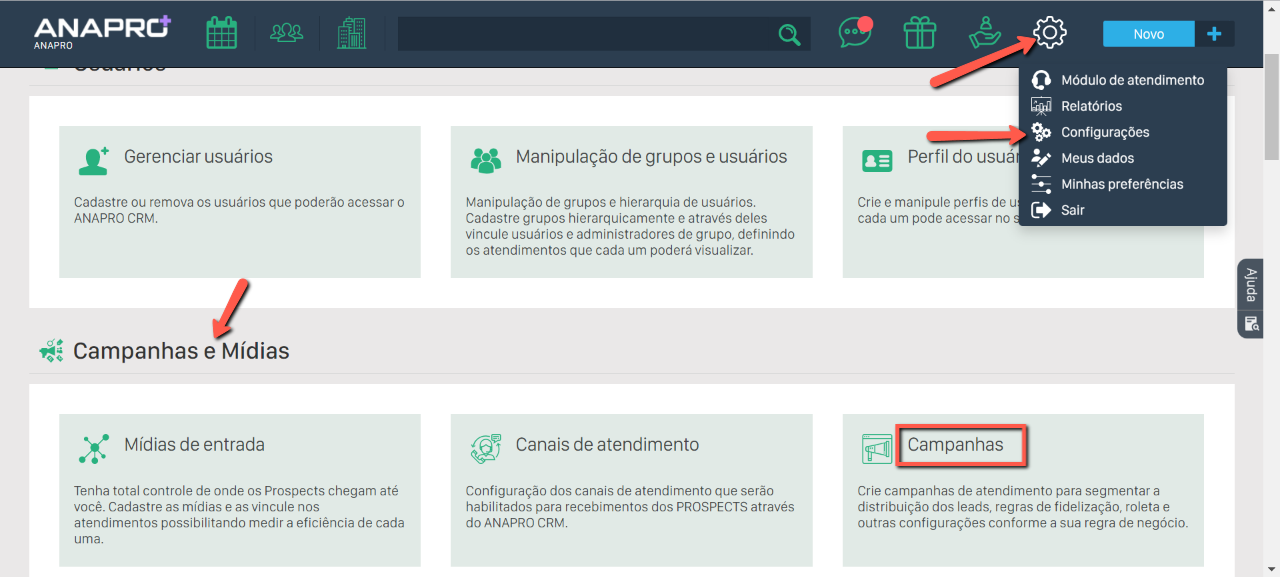
Task: Select Módulo de atendimento menu item
Action: [x=1131, y=80]
